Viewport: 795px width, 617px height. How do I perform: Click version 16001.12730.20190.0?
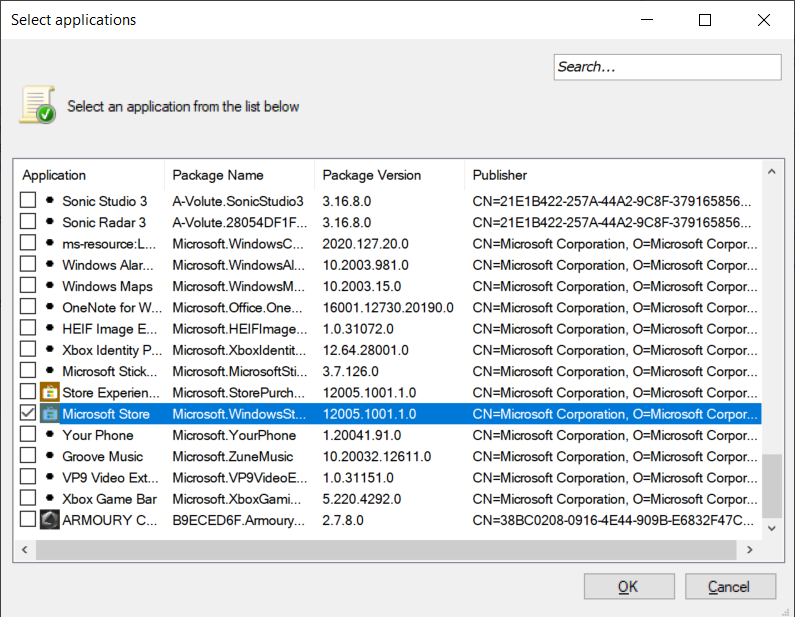[x=388, y=308]
